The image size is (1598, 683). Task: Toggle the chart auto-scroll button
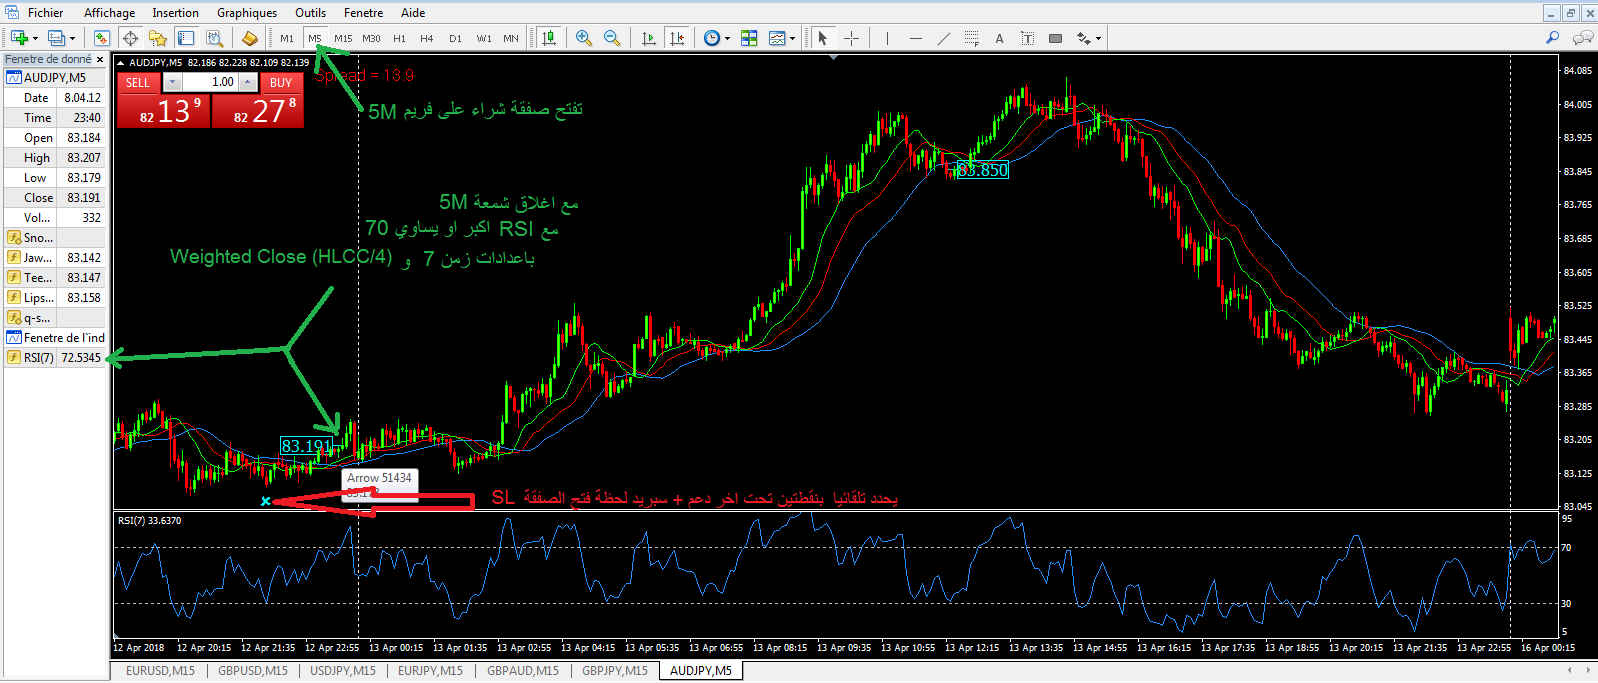[x=648, y=38]
